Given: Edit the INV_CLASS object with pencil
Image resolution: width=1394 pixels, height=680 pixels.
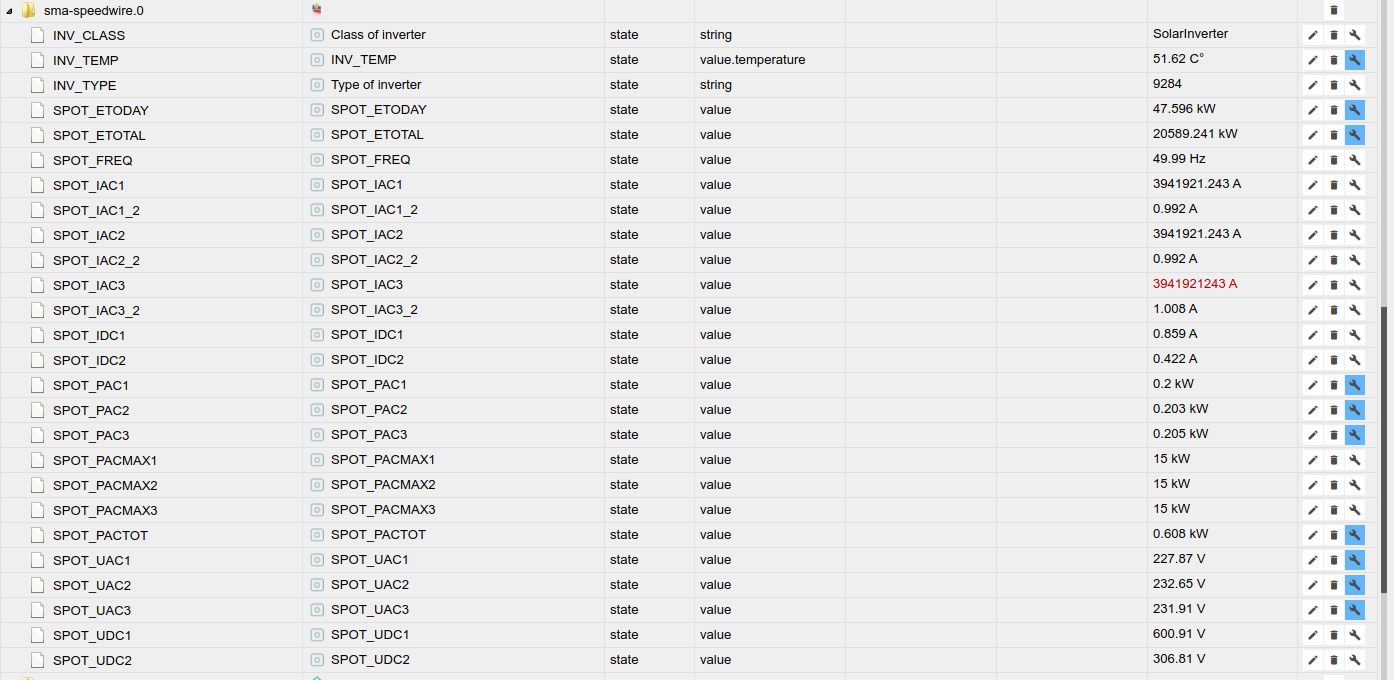Looking at the screenshot, I should point(1312,35).
